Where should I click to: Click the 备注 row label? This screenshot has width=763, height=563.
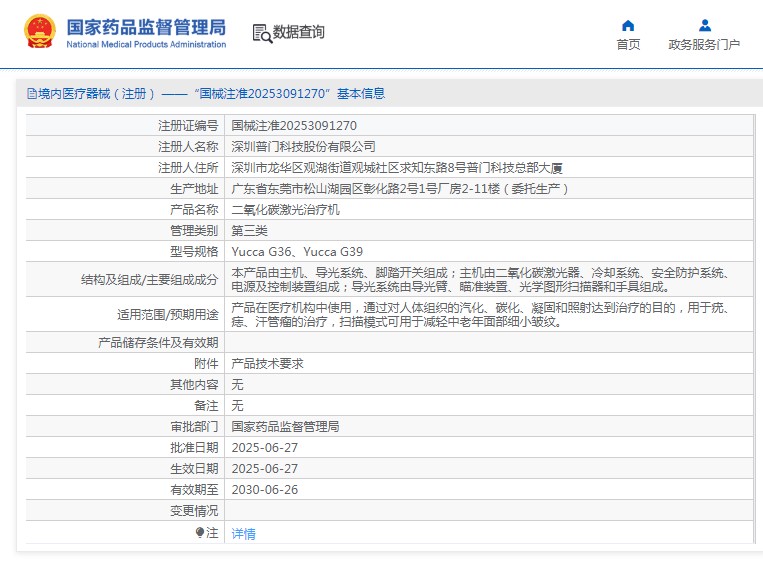tap(206, 405)
